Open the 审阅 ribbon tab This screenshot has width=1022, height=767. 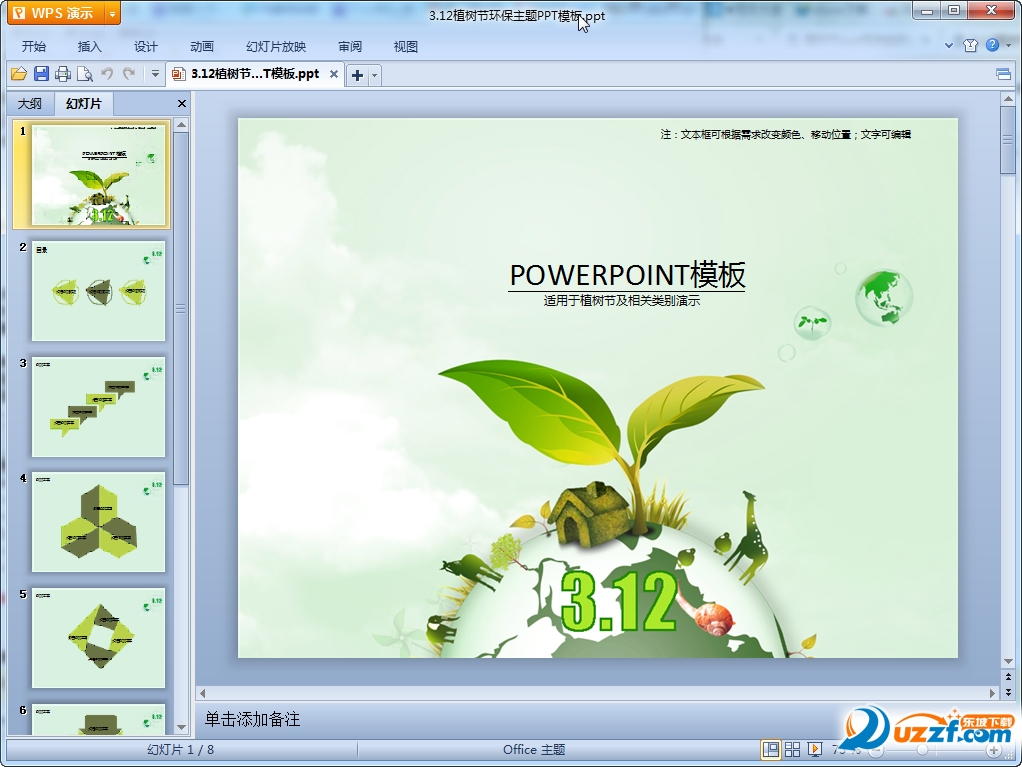coord(350,47)
